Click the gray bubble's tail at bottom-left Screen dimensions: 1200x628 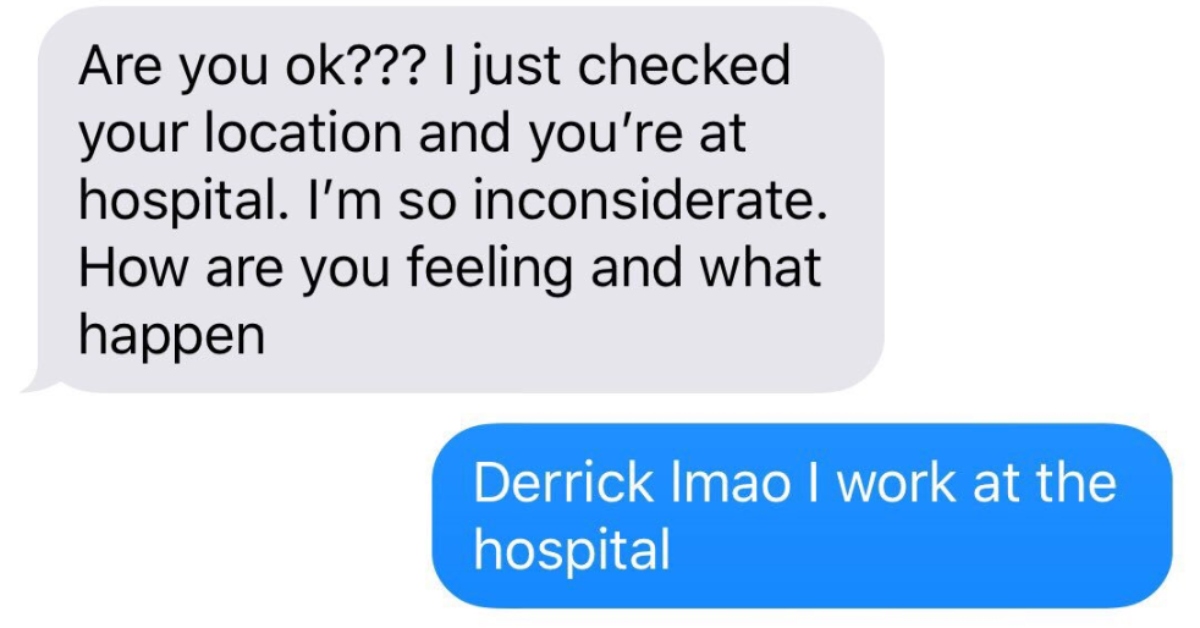coord(38,380)
